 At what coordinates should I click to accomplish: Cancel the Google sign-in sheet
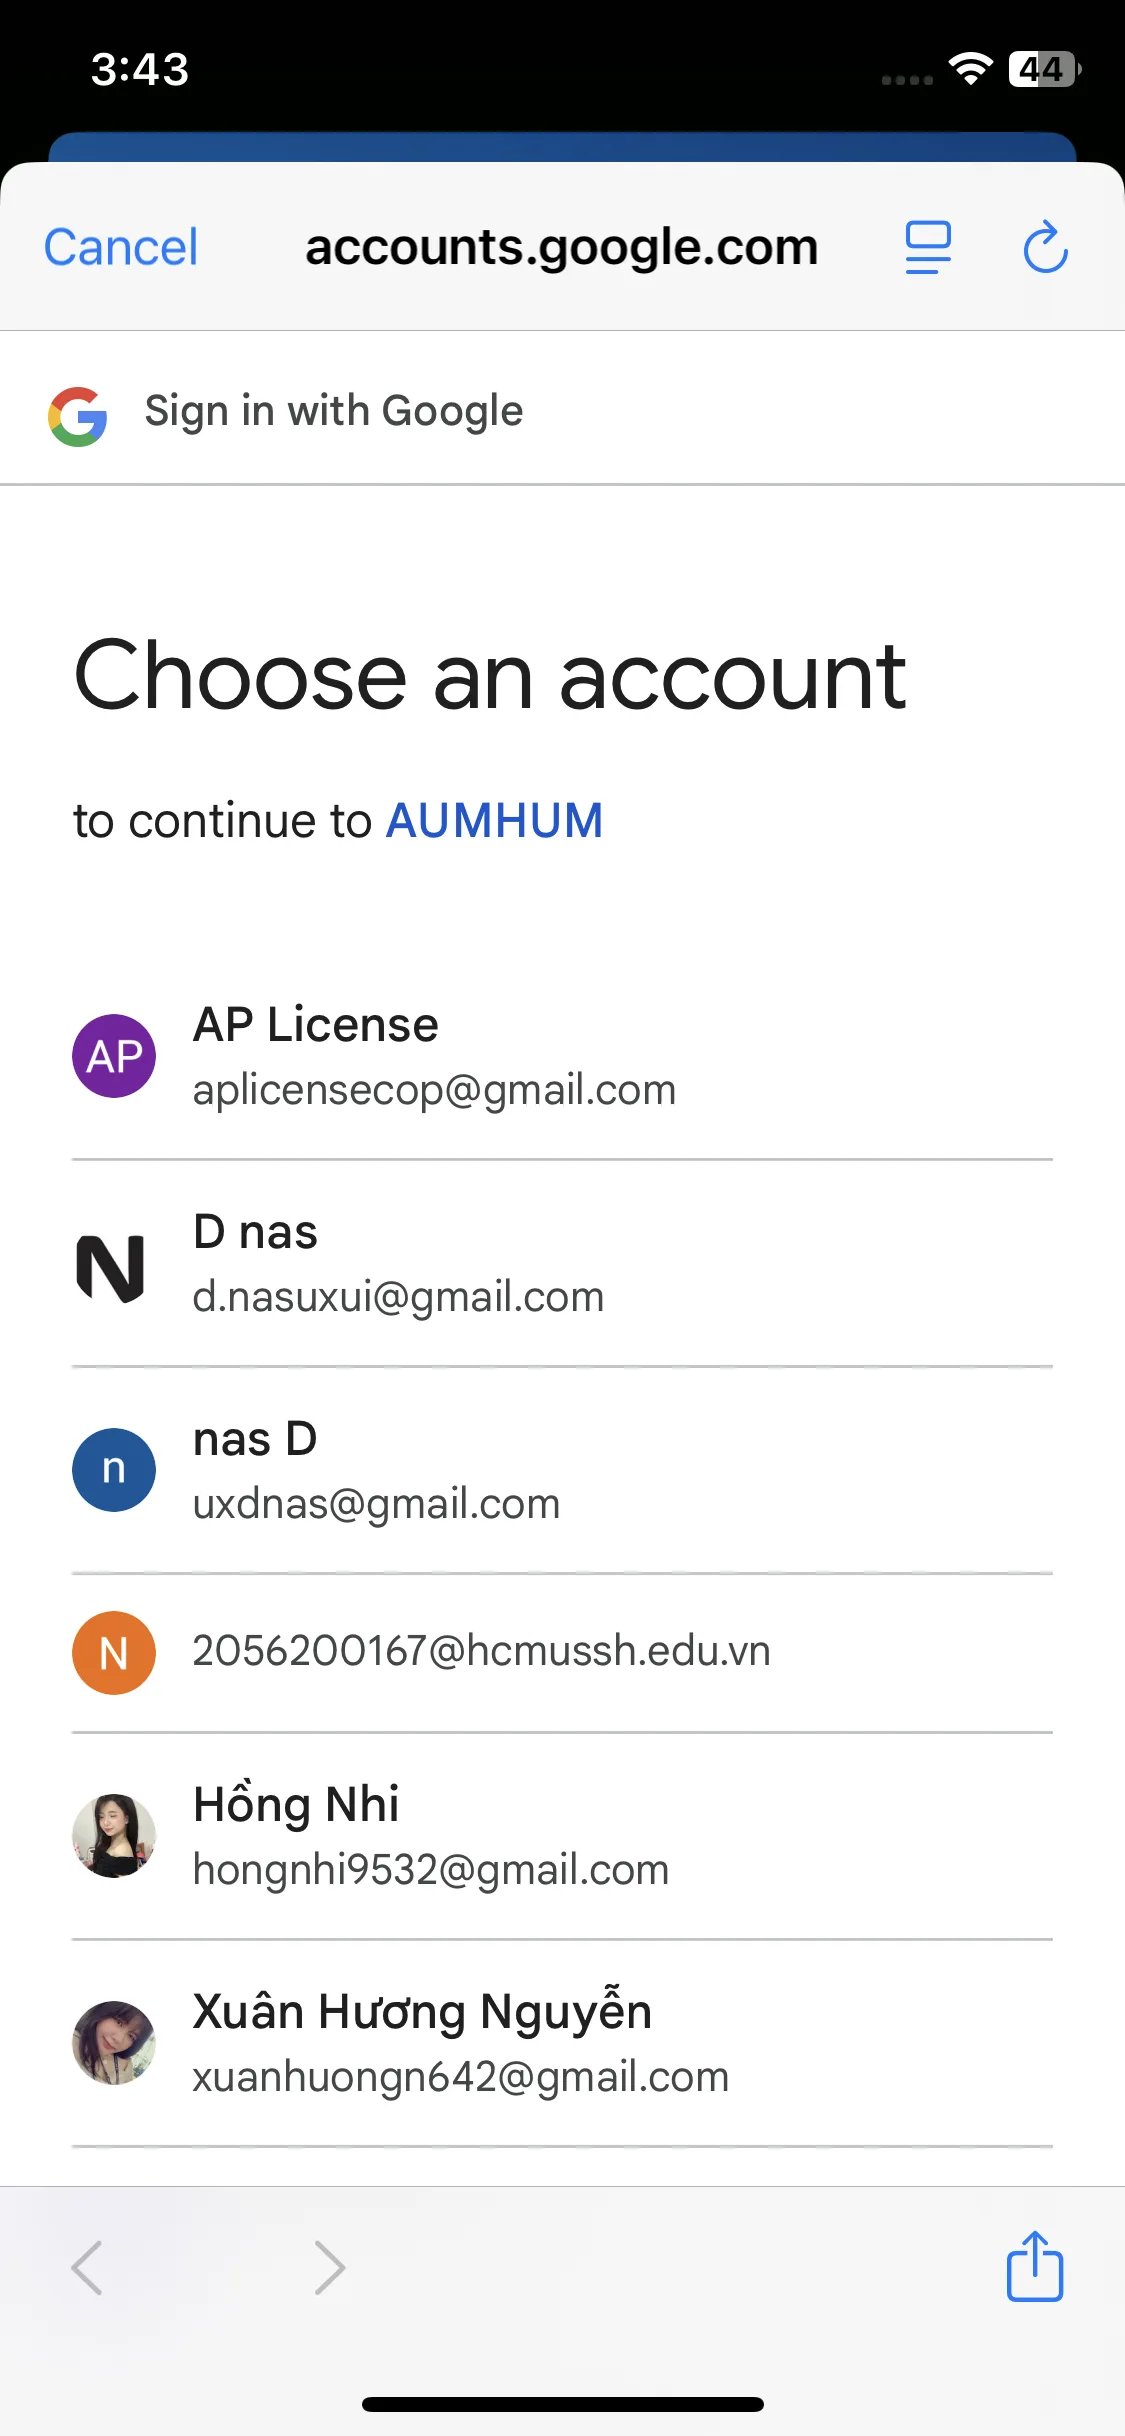click(x=121, y=247)
